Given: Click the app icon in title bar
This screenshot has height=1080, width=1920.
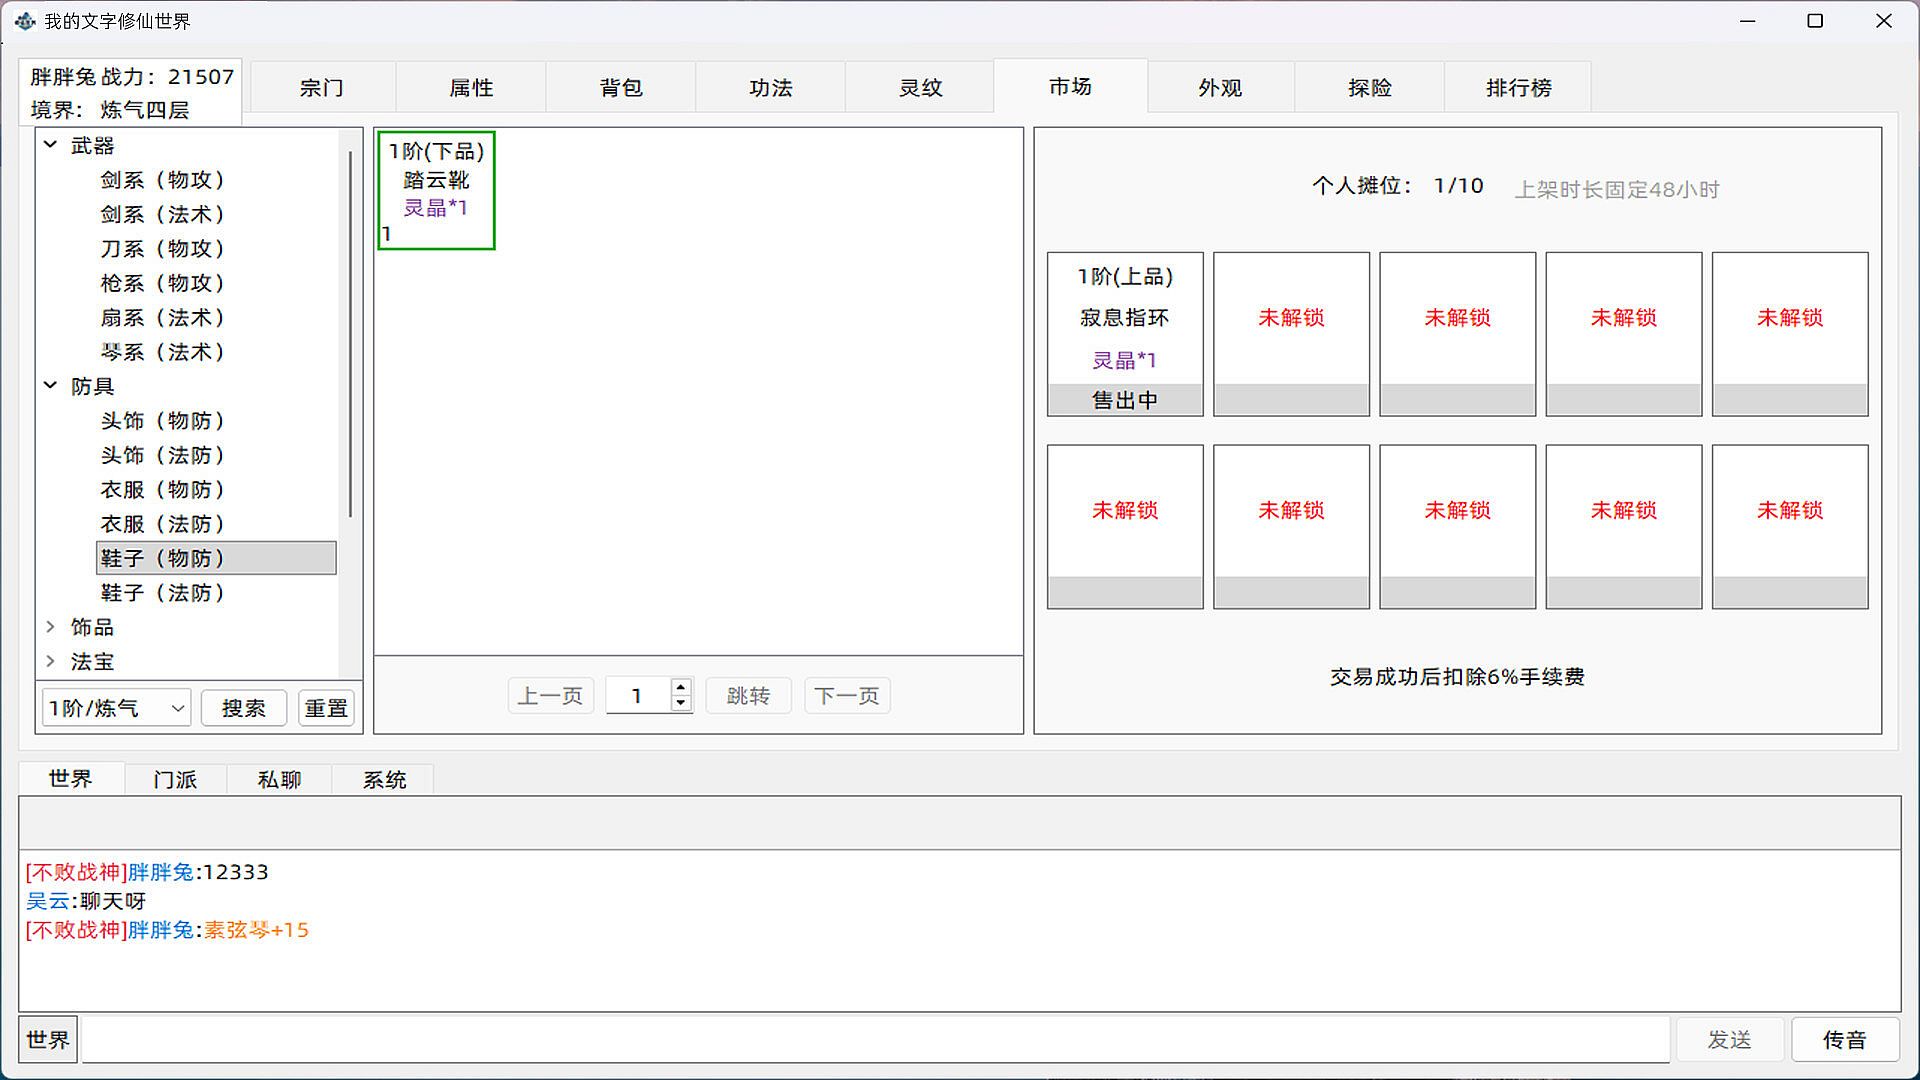Looking at the screenshot, I should click(25, 21).
